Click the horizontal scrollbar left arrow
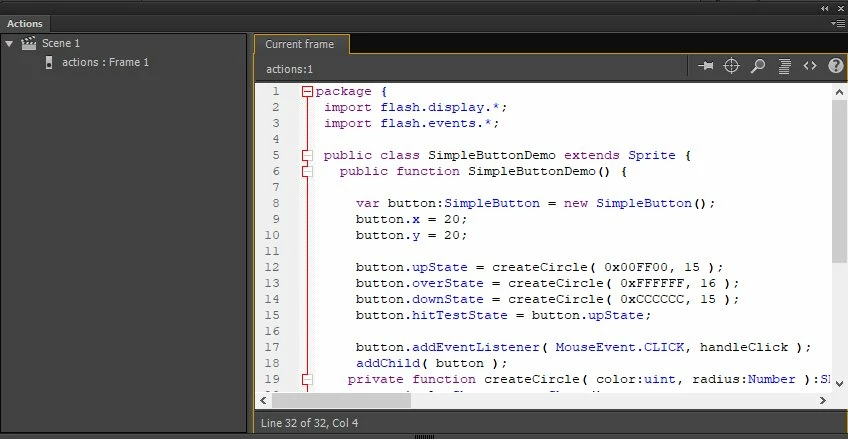848x439 pixels. (x=263, y=401)
